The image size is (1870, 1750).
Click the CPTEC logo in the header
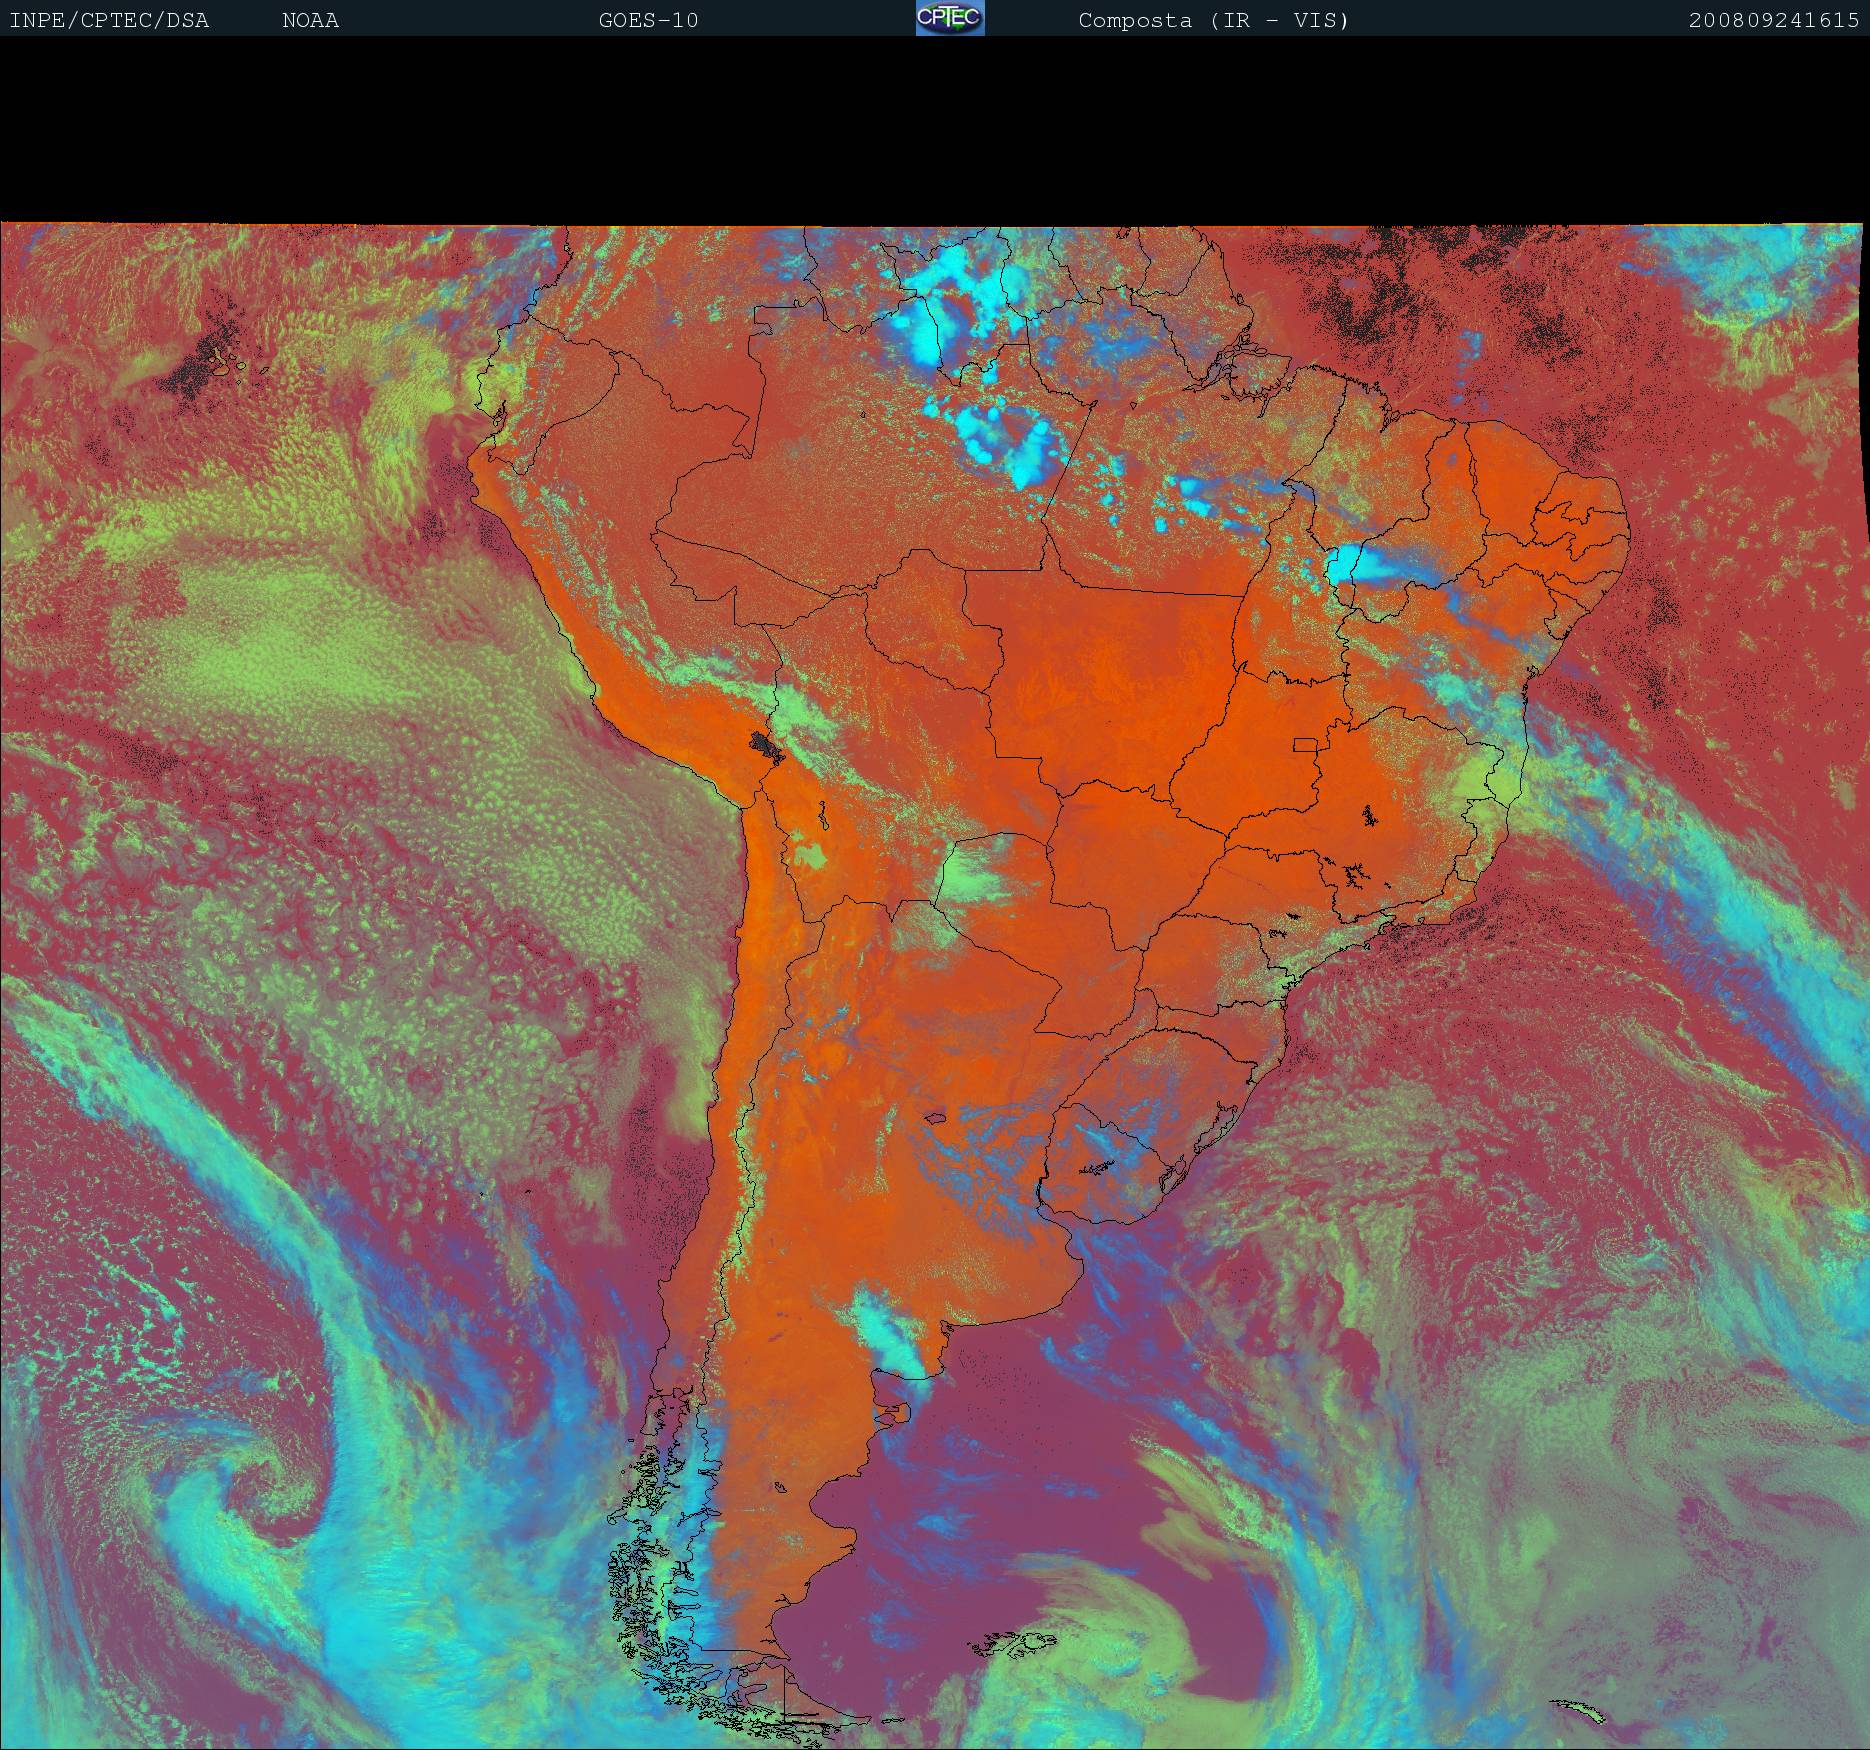coord(950,18)
